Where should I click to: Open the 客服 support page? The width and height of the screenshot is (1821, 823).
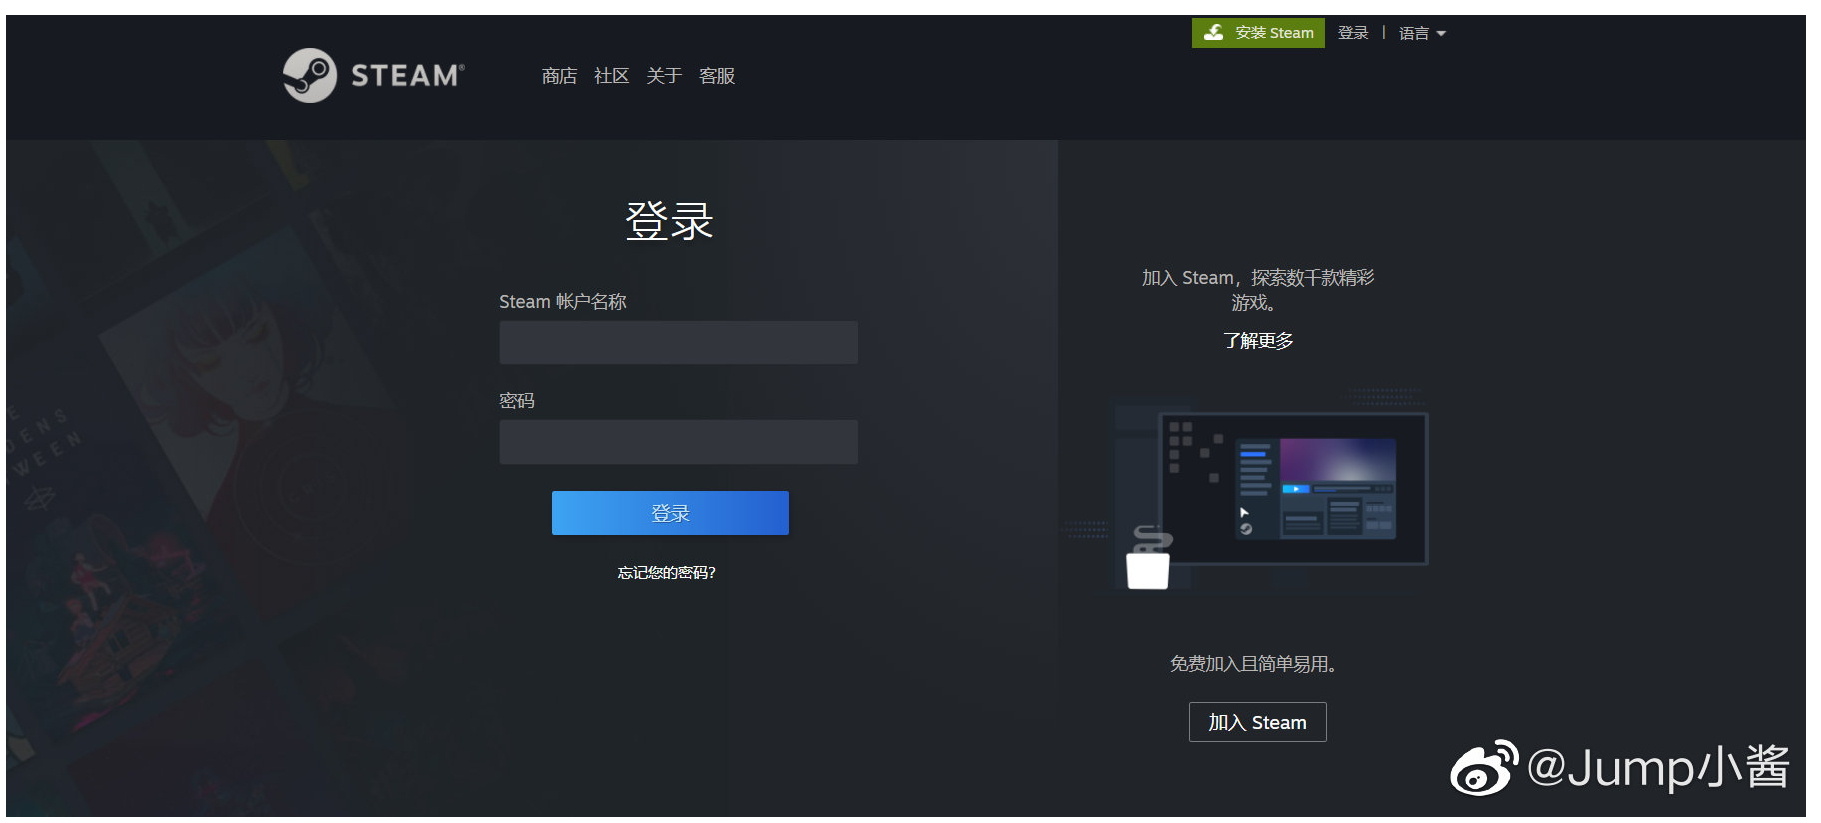click(x=717, y=76)
